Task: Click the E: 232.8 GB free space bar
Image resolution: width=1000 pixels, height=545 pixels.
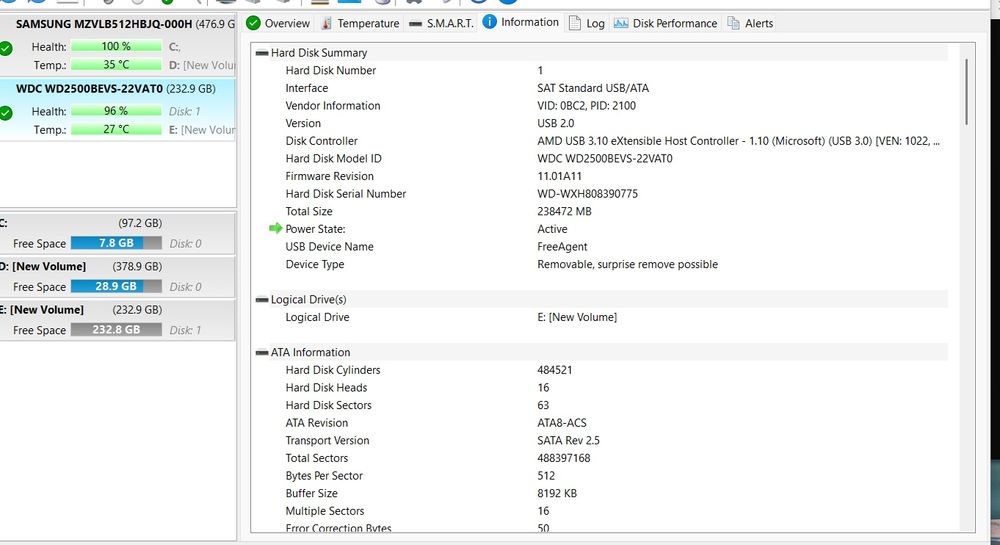Action: (x=116, y=330)
